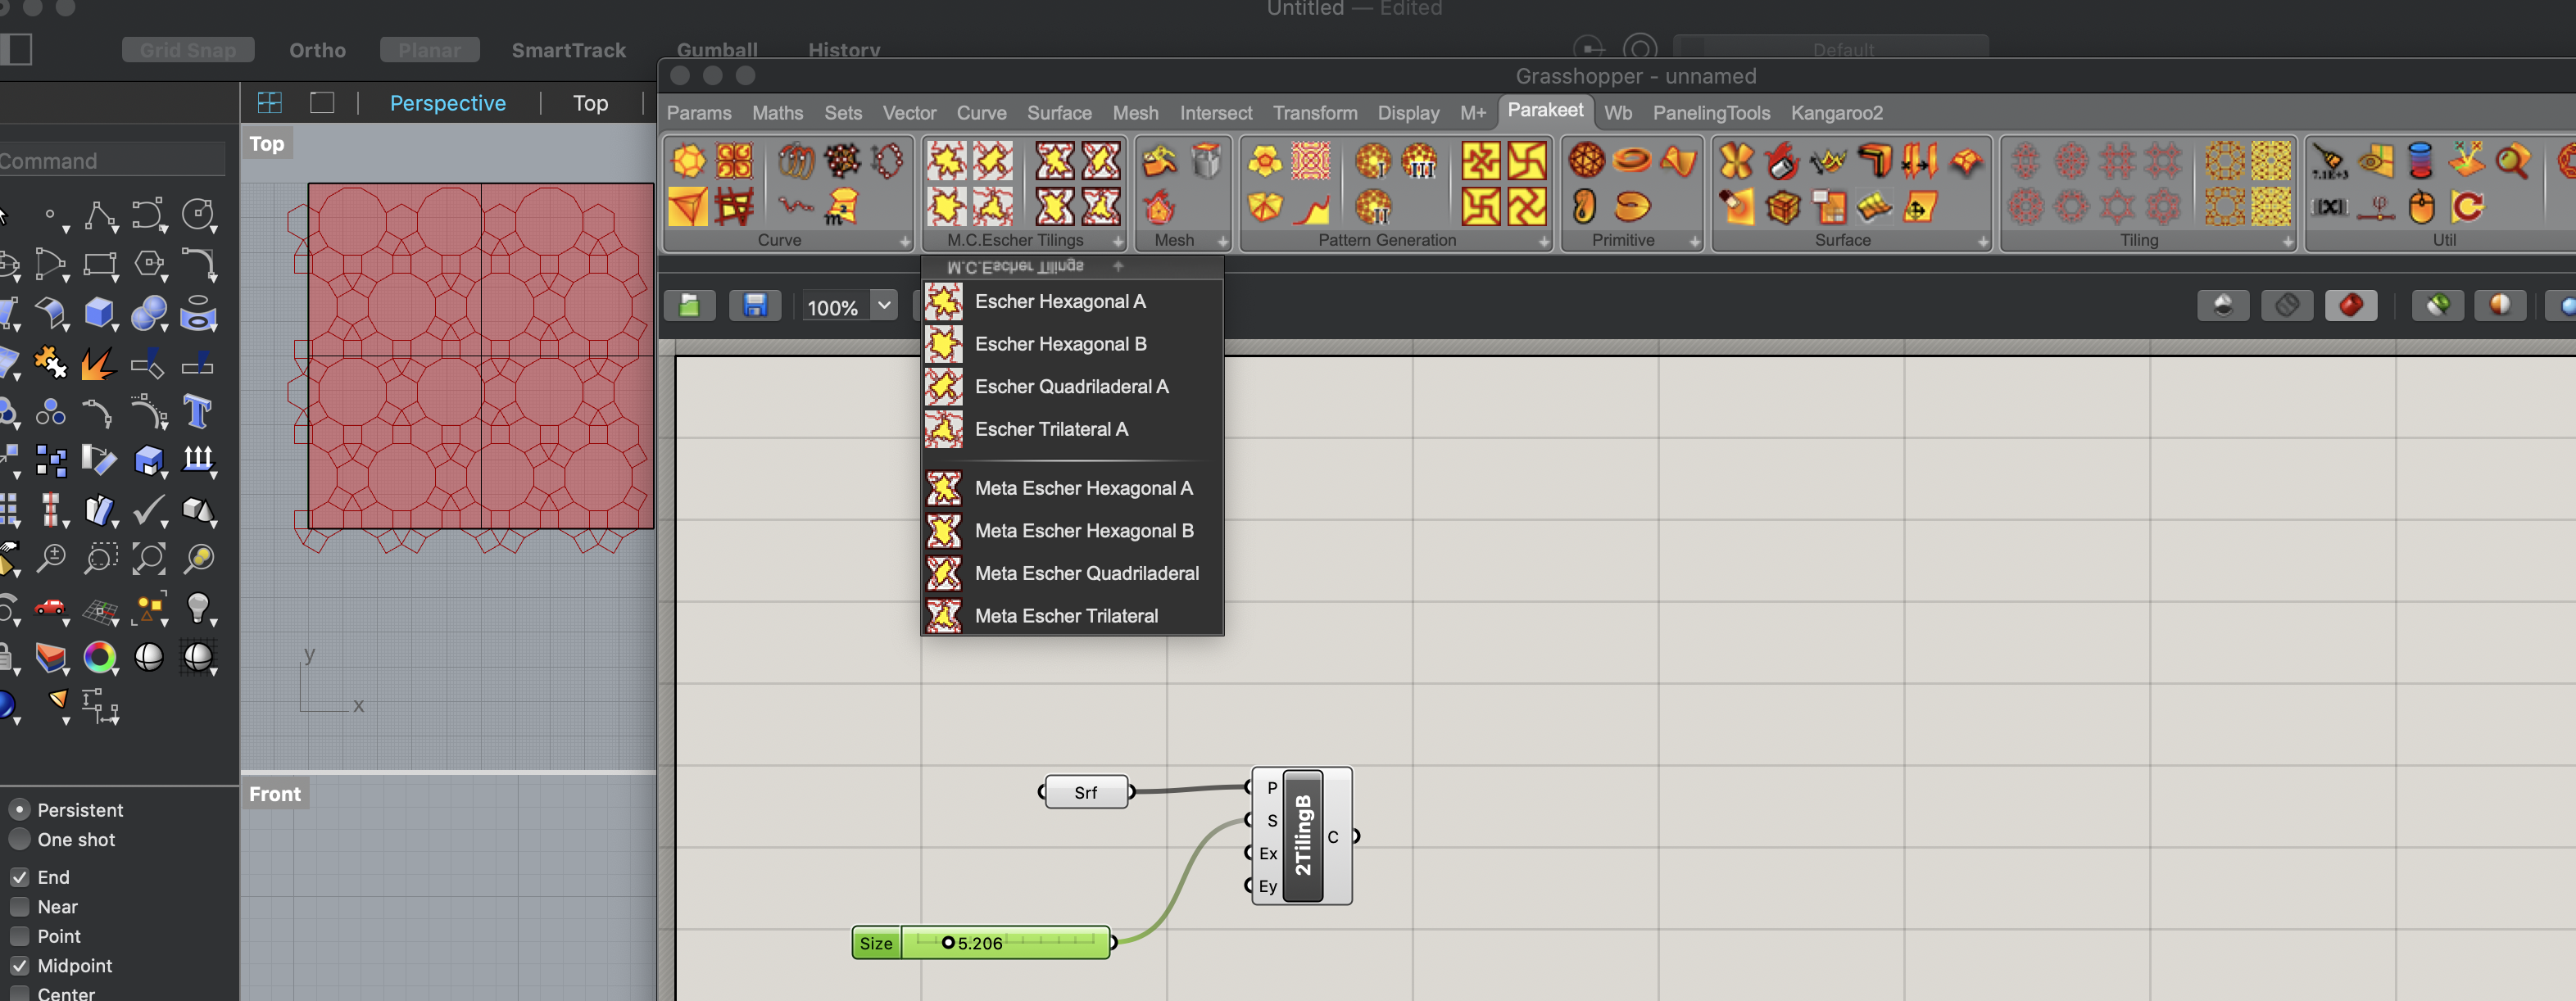The height and width of the screenshot is (1001, 2576).
Task: Click magnifier icon in Util panel
Action: tap(2513, 160)
